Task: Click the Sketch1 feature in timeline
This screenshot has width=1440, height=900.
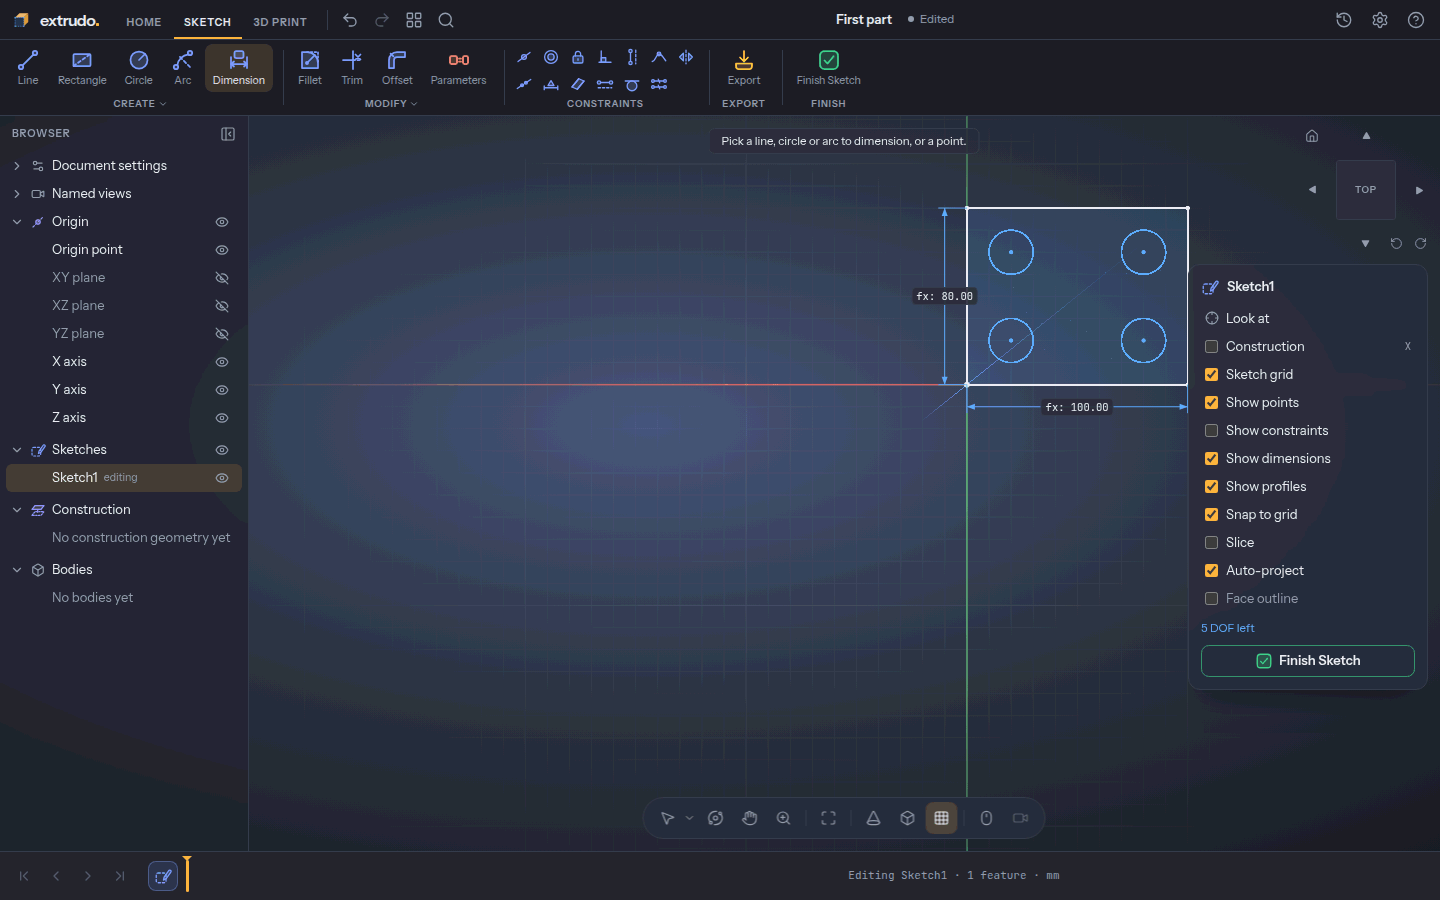Action: coord(163,876)
